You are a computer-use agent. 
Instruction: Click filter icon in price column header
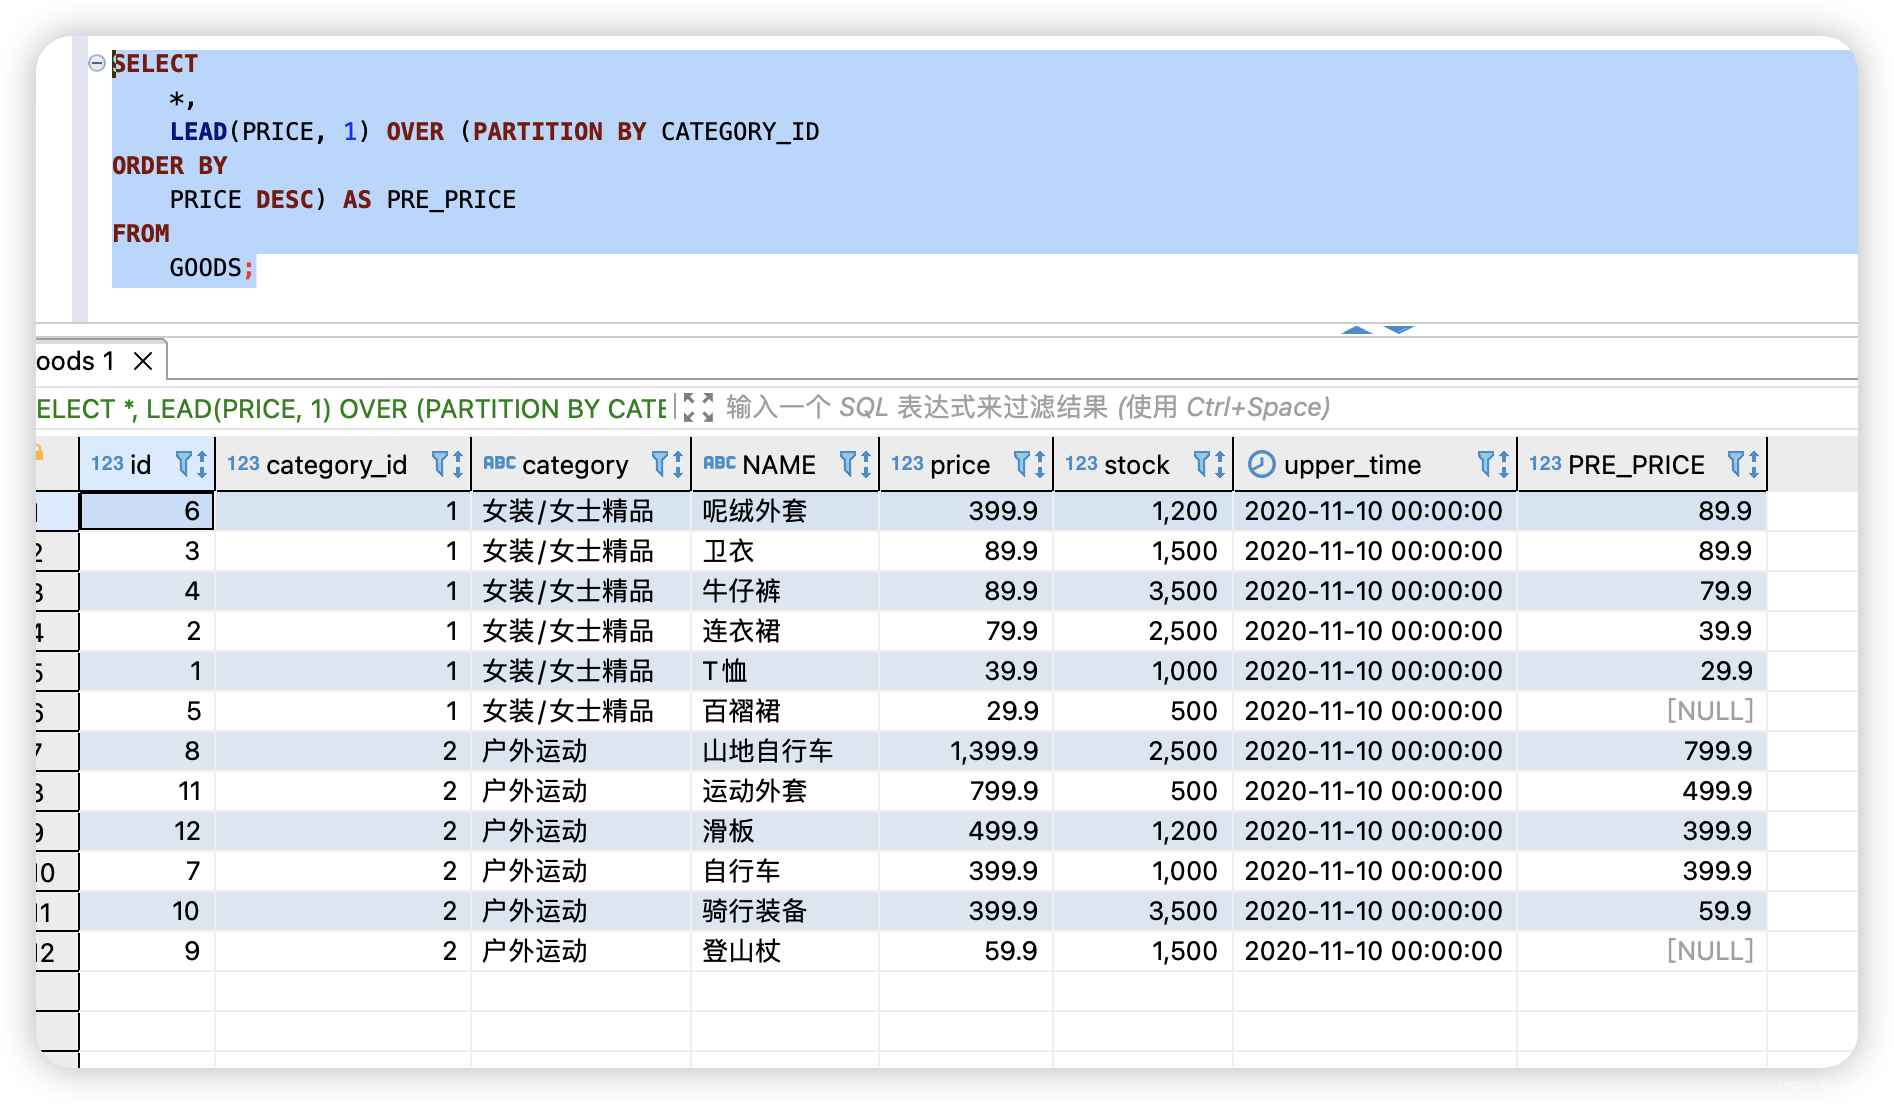coord(1022,464)
